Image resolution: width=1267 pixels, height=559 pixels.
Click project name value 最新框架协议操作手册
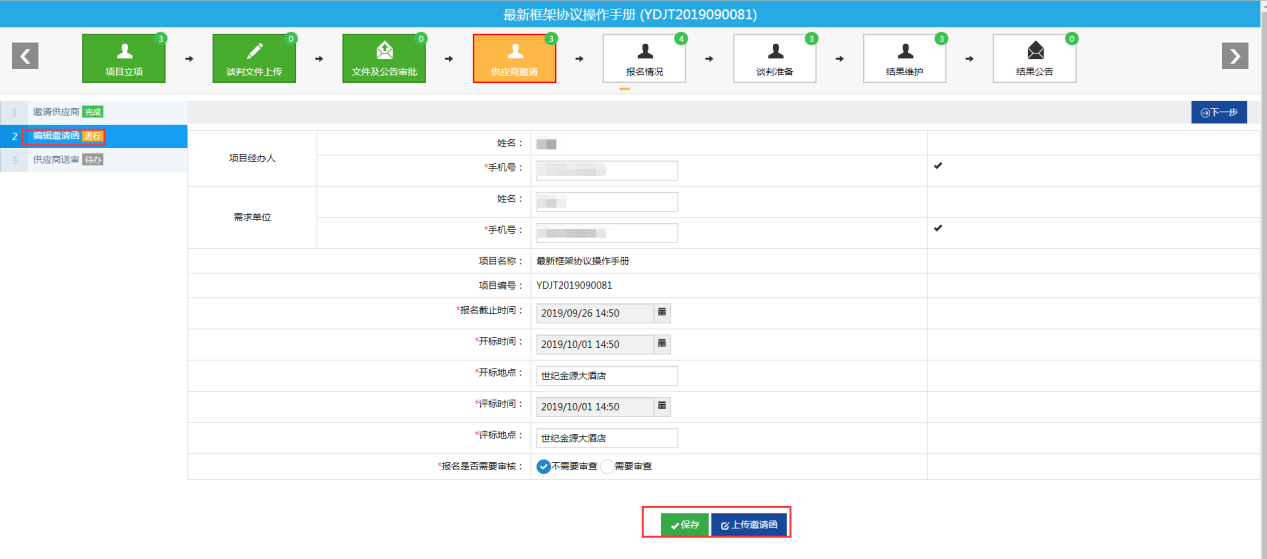583,261
